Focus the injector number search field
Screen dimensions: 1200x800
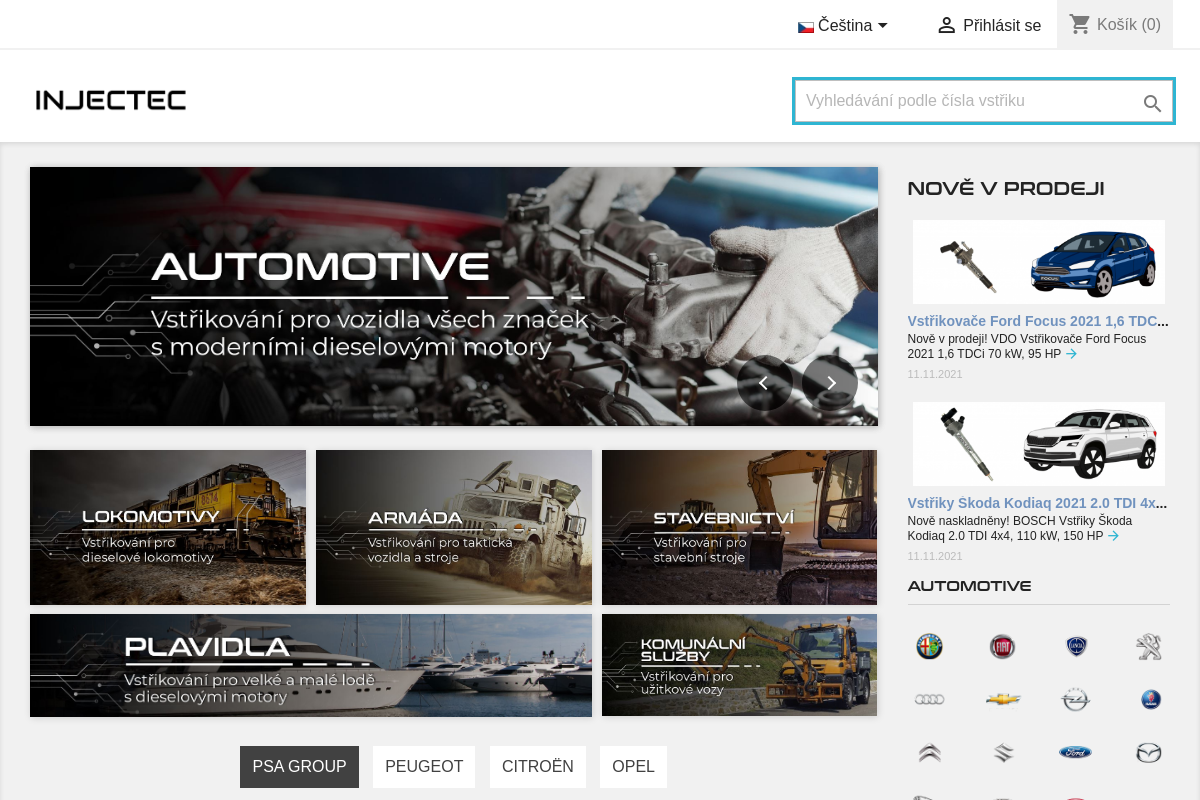[965, 101]
